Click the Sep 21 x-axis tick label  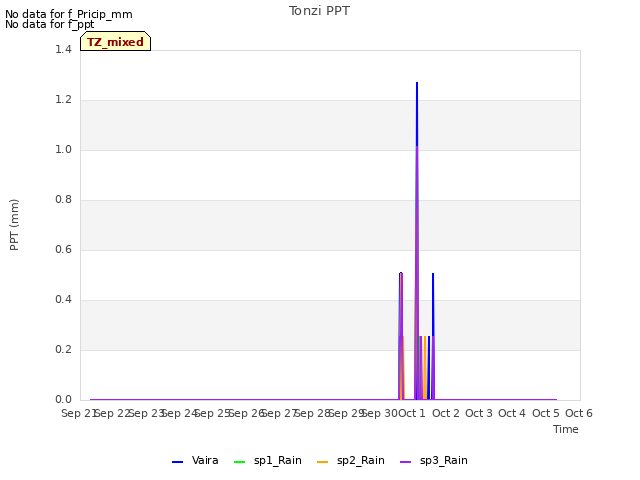coord(78,413)
